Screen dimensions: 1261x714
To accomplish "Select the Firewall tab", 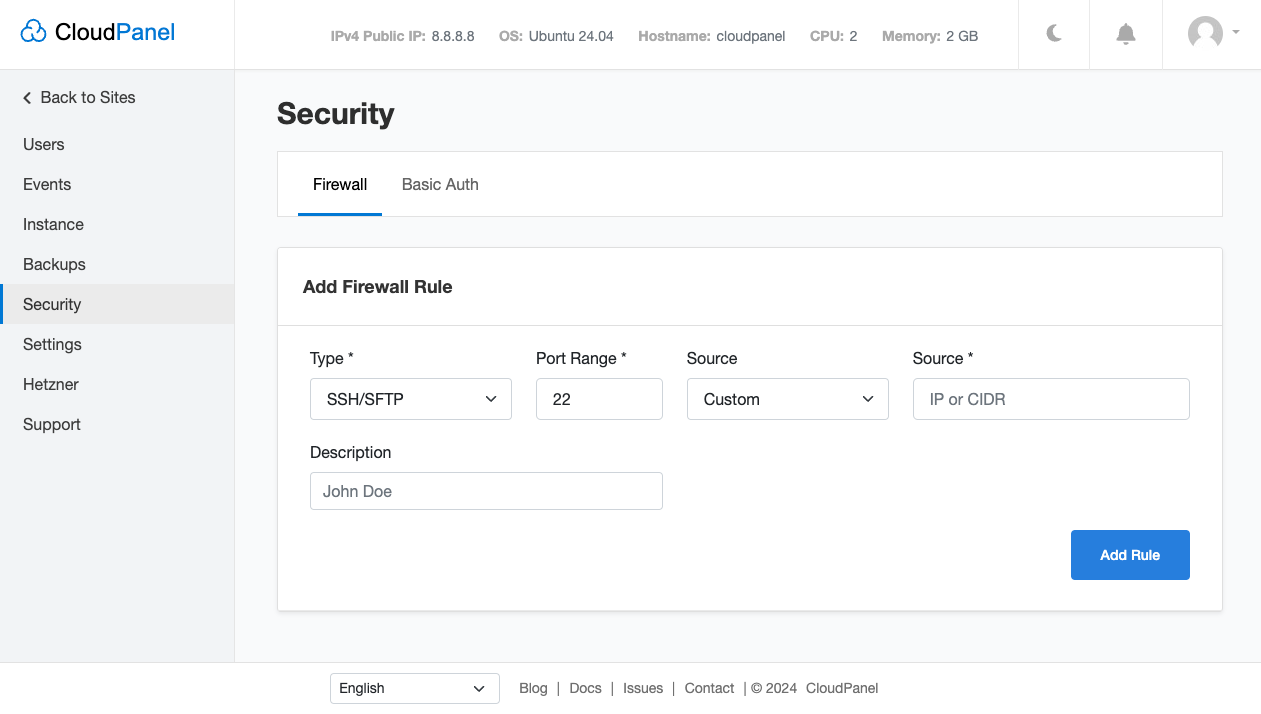I will [340, 184].
